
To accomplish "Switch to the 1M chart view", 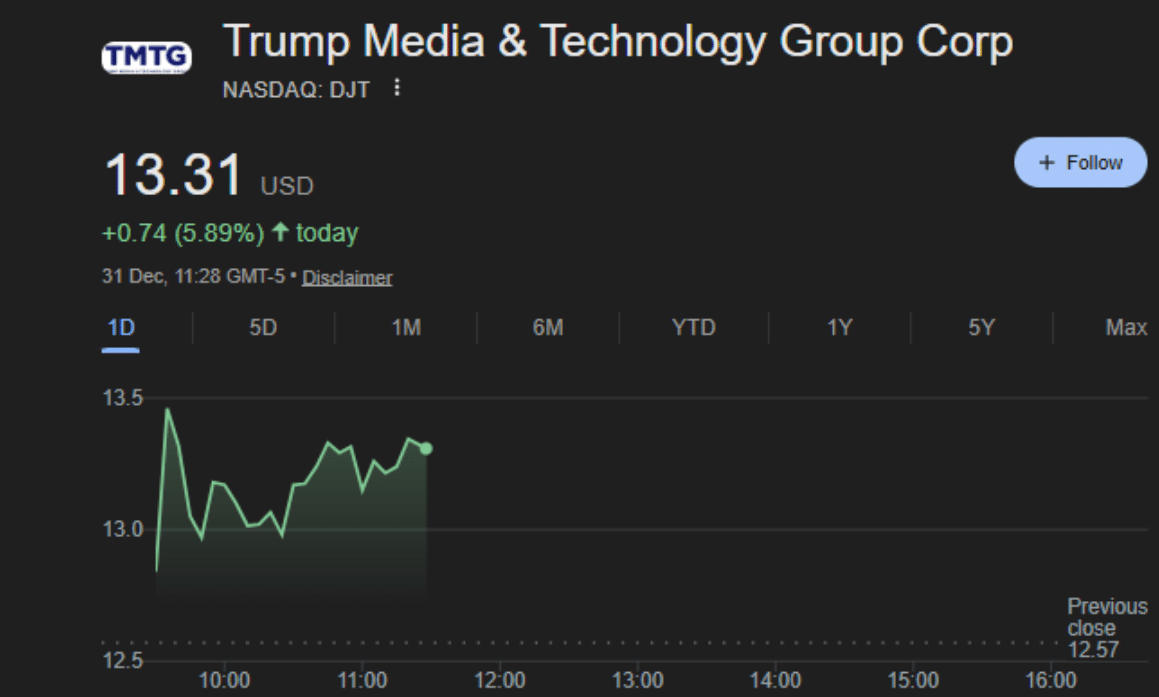I will point(406,328).
